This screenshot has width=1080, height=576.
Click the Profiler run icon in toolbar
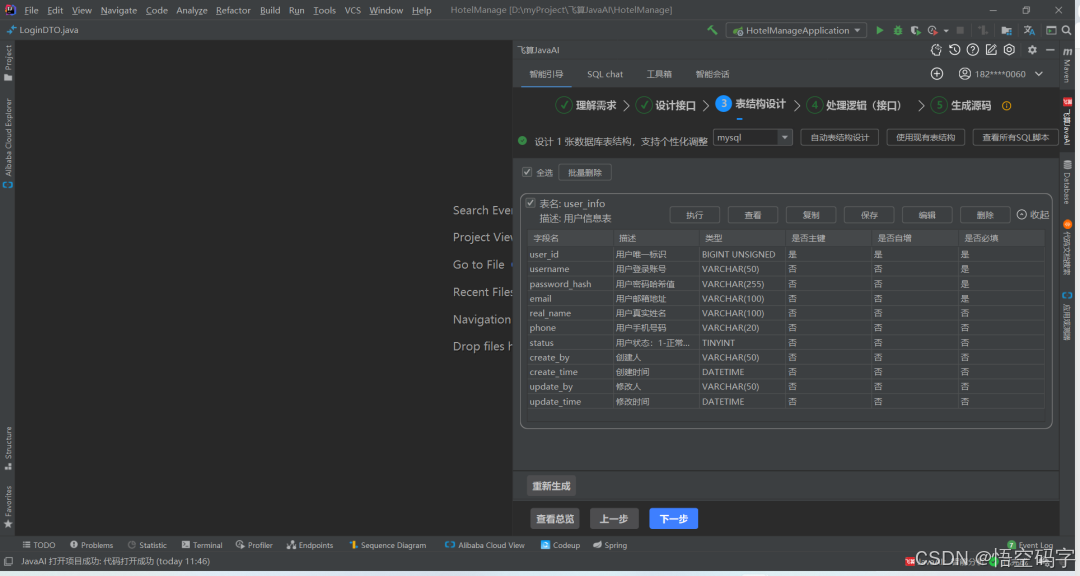933,30
